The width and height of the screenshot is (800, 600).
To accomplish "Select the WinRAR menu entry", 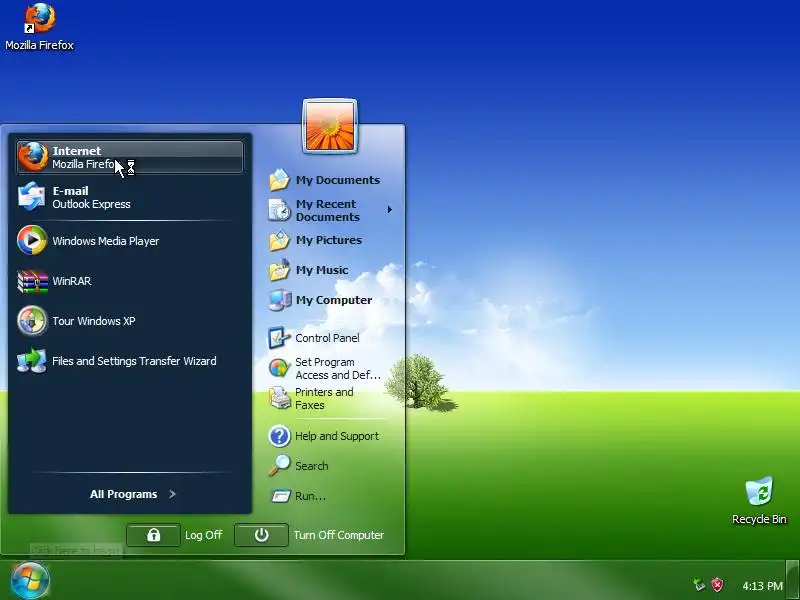I will coord(130,281).
